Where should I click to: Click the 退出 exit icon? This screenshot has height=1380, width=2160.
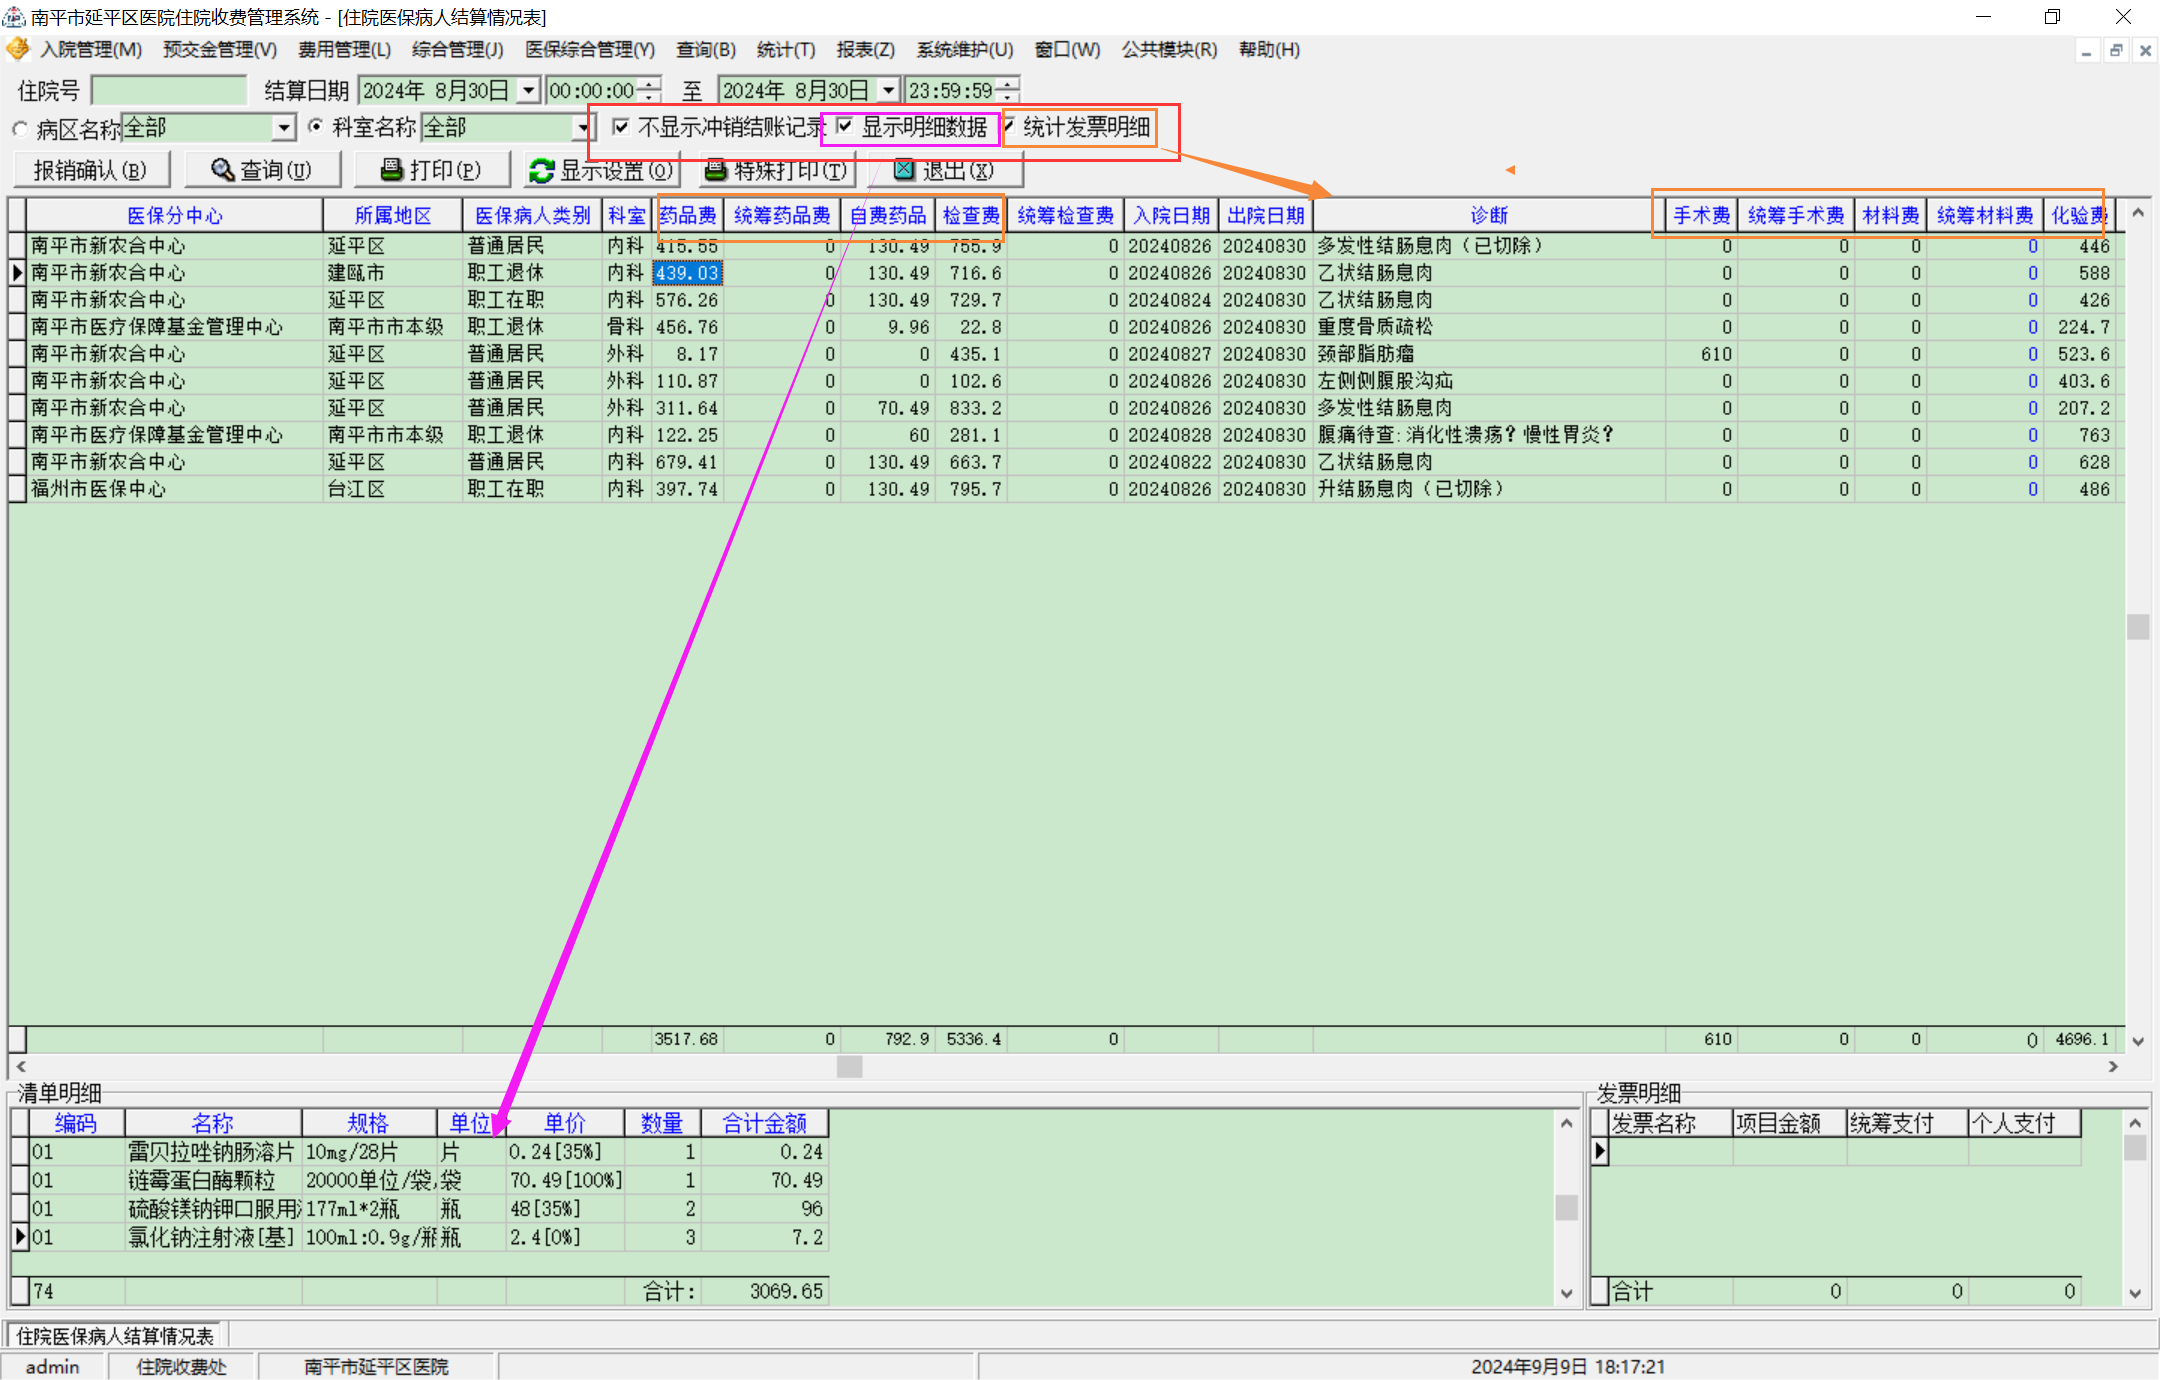pyautogui.click(x=904, y=170)
